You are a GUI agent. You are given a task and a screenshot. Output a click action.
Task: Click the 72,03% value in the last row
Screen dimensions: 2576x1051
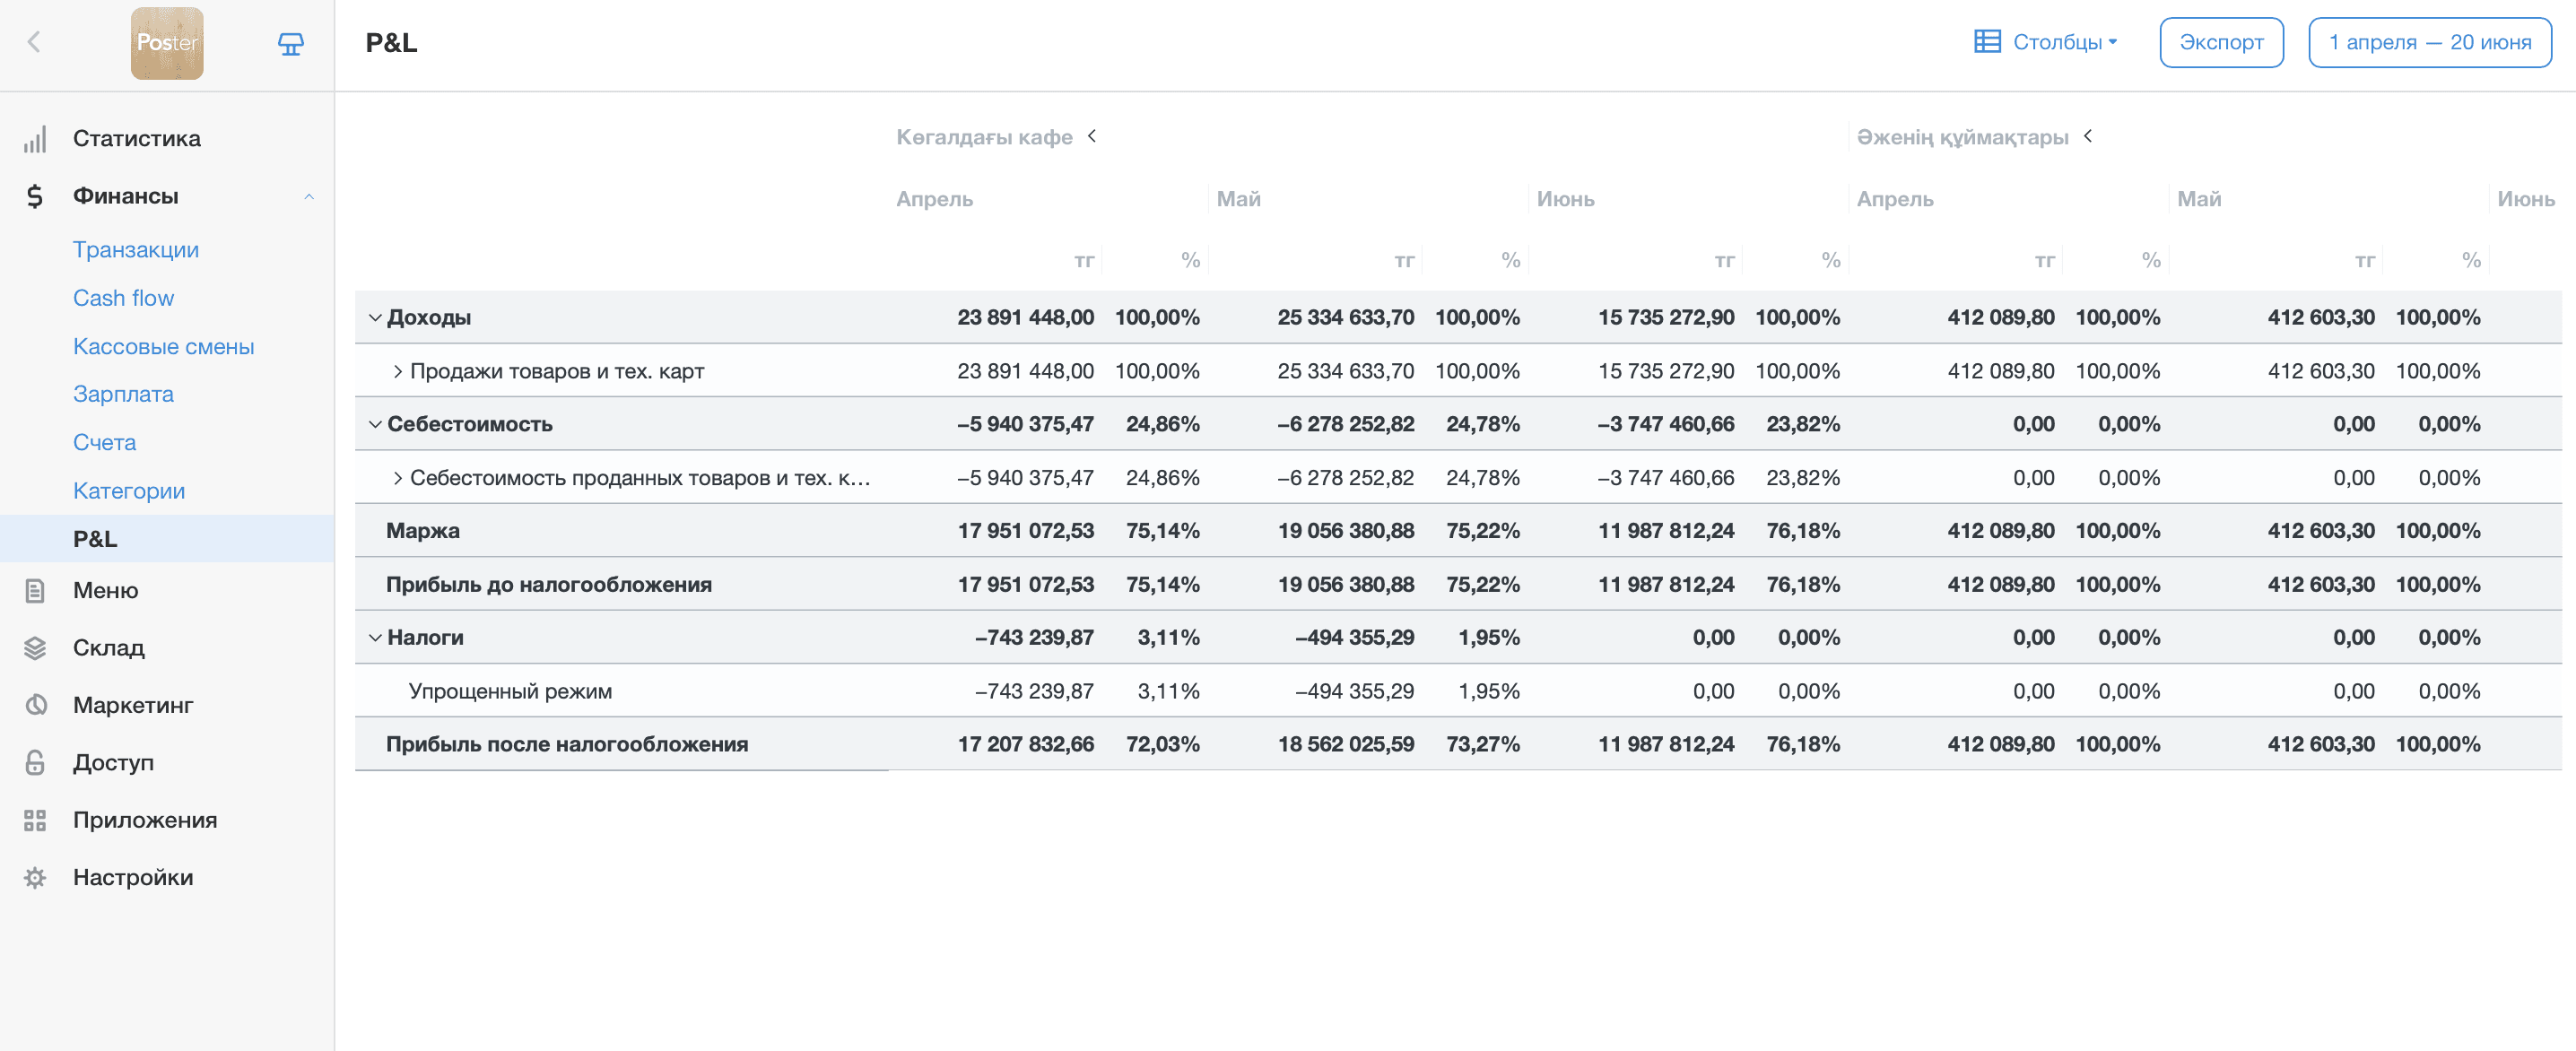click(1162, 745)
